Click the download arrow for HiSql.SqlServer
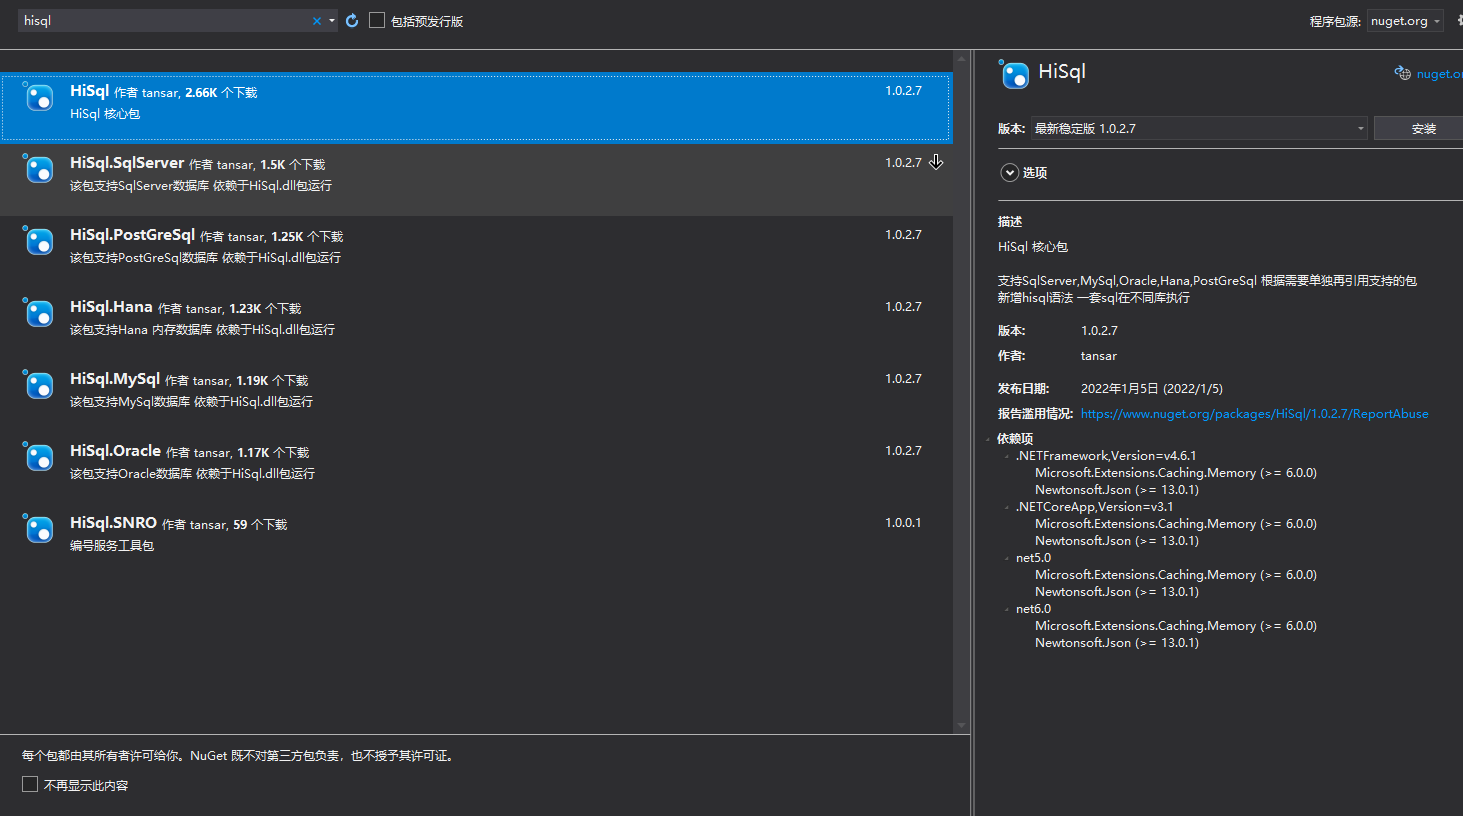The width and height of the screenshot is (1463, 816). point(936,162)
